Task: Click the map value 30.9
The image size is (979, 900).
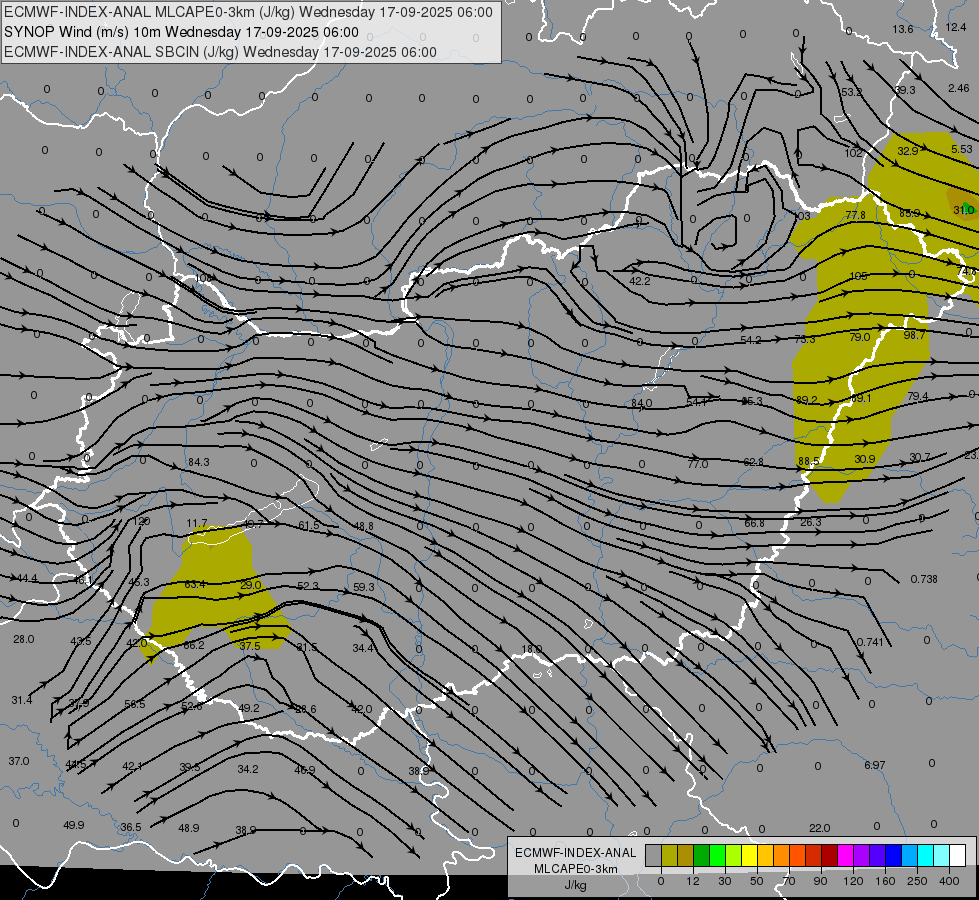Action: tap(865, 459)
